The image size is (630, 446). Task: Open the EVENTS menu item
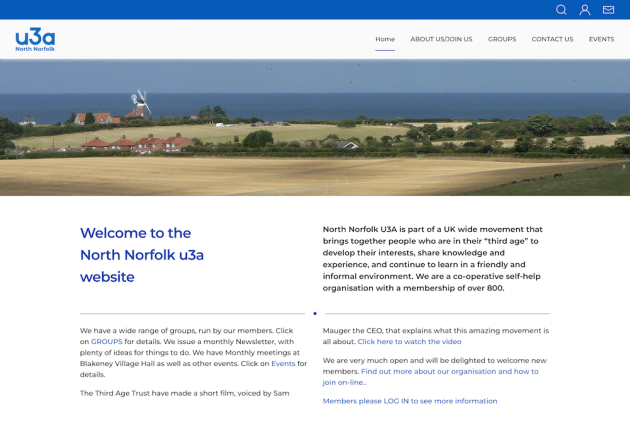point(601,39)
